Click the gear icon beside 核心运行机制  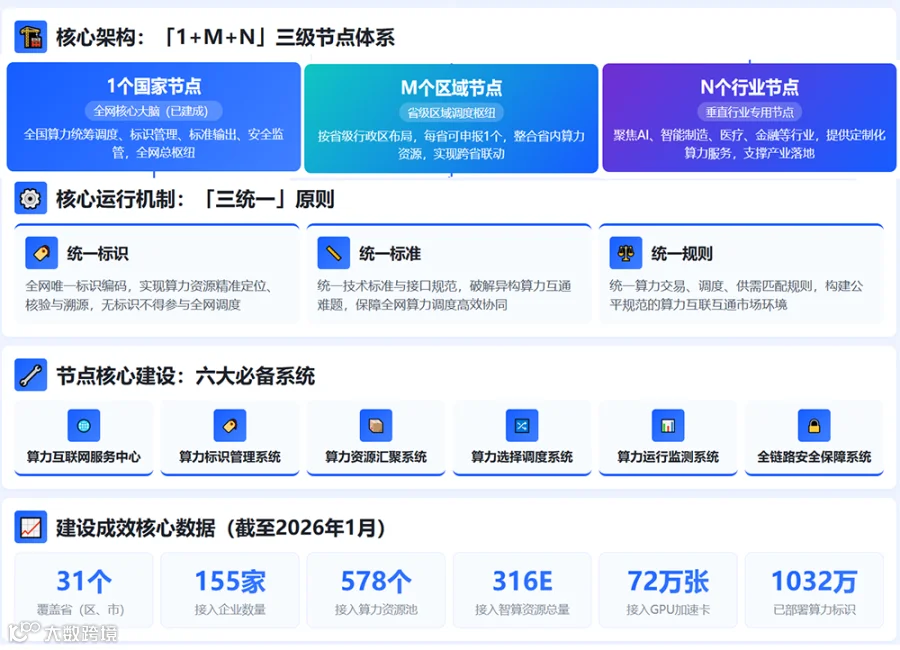tap(30, 199)
